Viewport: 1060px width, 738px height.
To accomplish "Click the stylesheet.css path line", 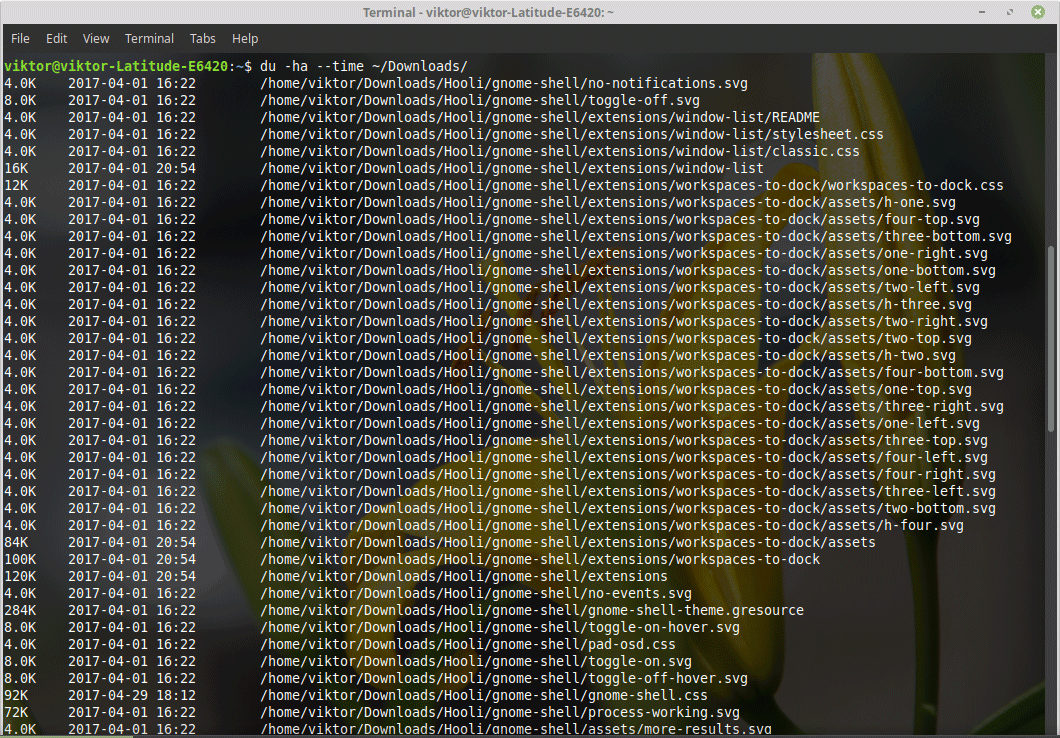I will [x=572, y=134].
